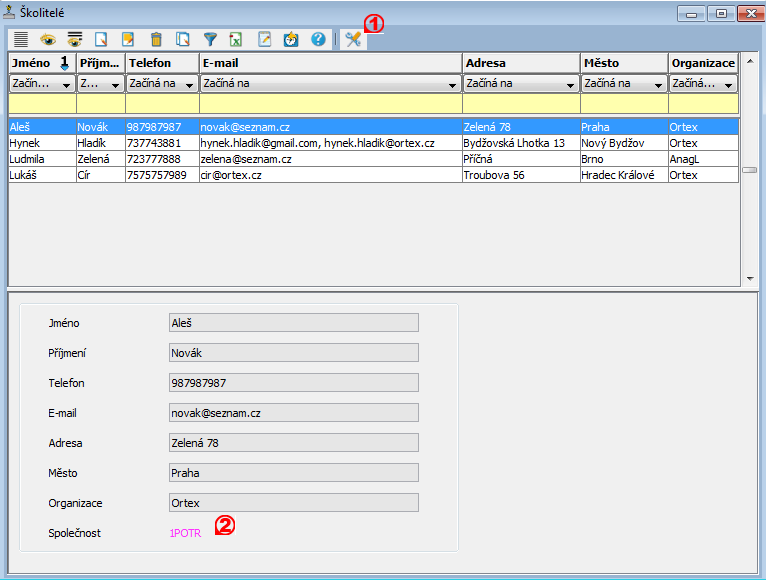766x580 pixels.
Task: Click the edit record pencil icon
Action: 128,40
